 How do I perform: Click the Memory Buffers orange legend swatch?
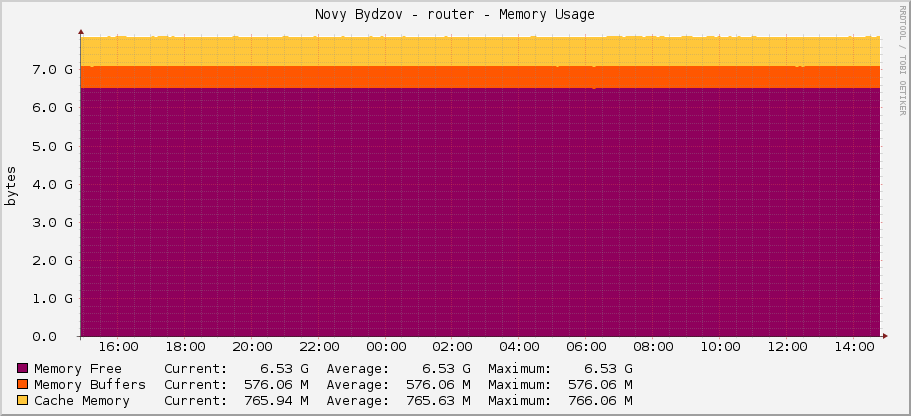[x=23, y=385]
